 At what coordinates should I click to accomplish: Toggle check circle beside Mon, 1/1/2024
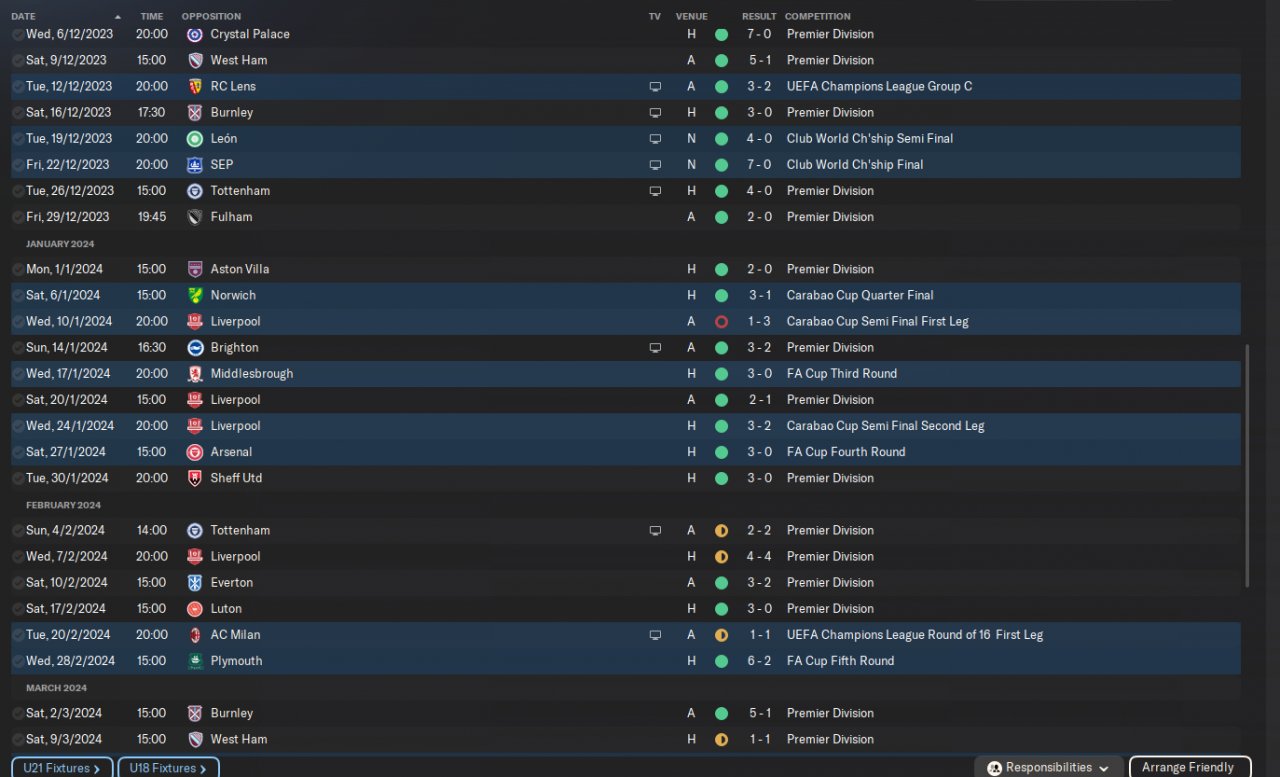[x=18, y=269]
